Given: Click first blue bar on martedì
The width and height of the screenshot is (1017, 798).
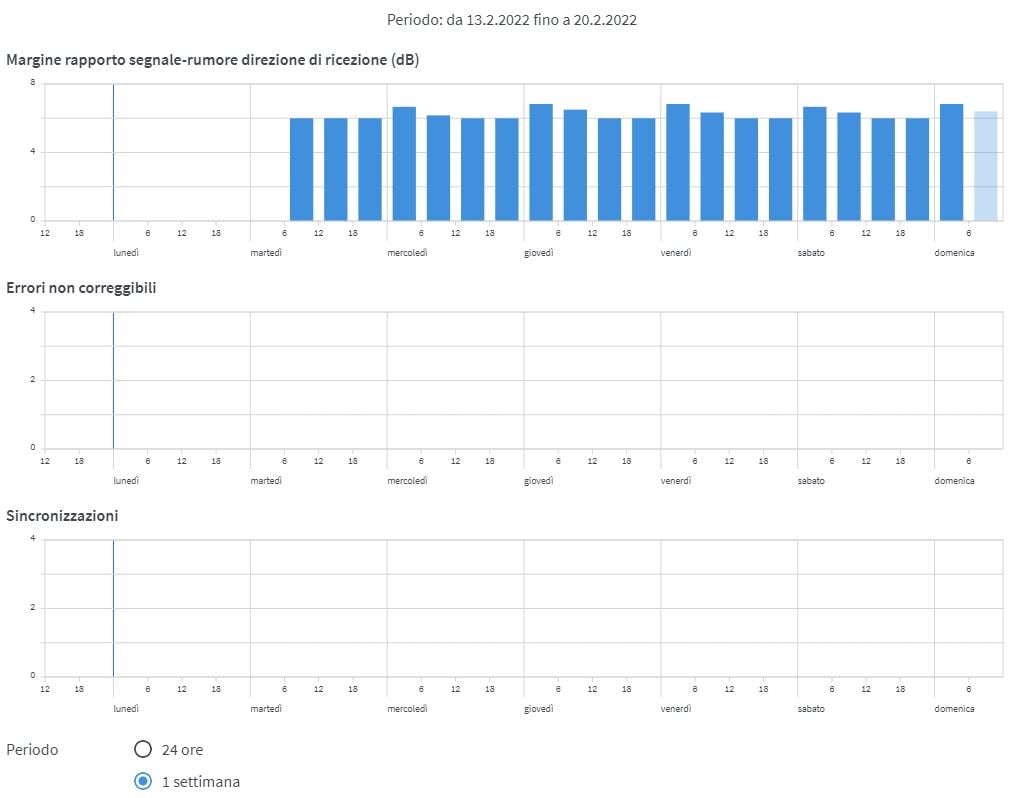Looking at the screenshot, I should (x=301, y=169).
